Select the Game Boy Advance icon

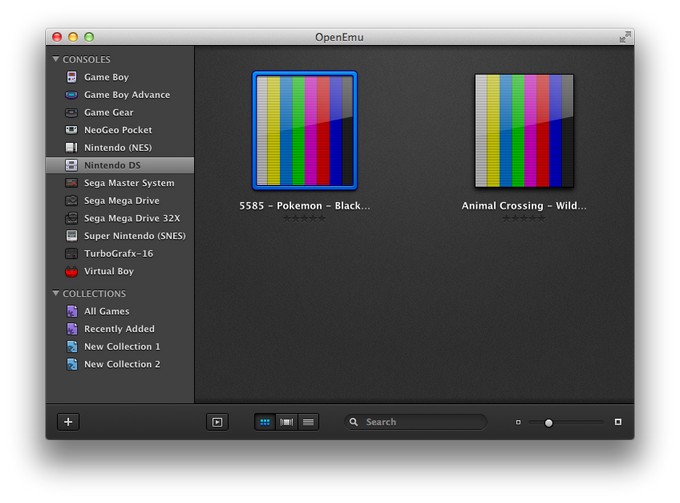click(71, 95)
